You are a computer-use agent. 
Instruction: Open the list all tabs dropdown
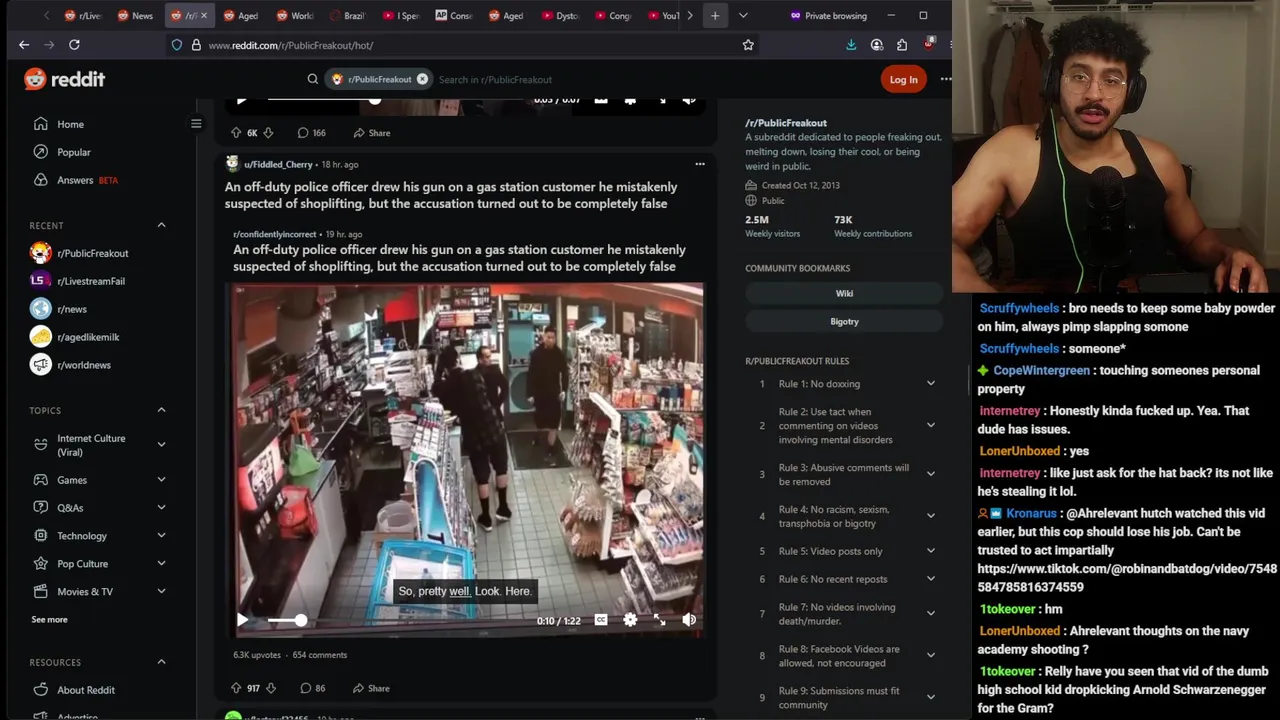pos(742,15)
